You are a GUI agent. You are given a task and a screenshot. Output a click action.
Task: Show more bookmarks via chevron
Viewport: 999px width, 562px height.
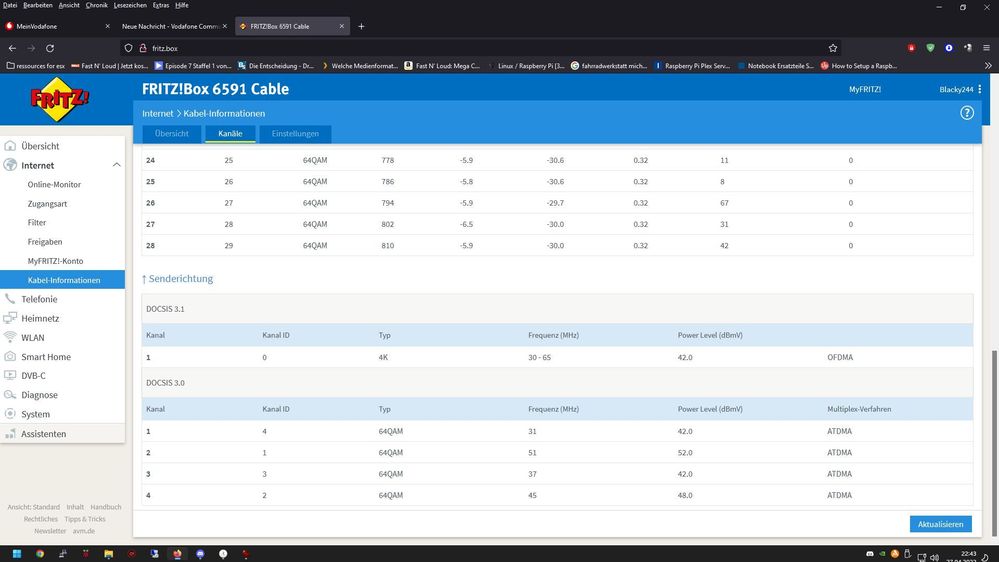pyautogui.click(x=988, y=66)
